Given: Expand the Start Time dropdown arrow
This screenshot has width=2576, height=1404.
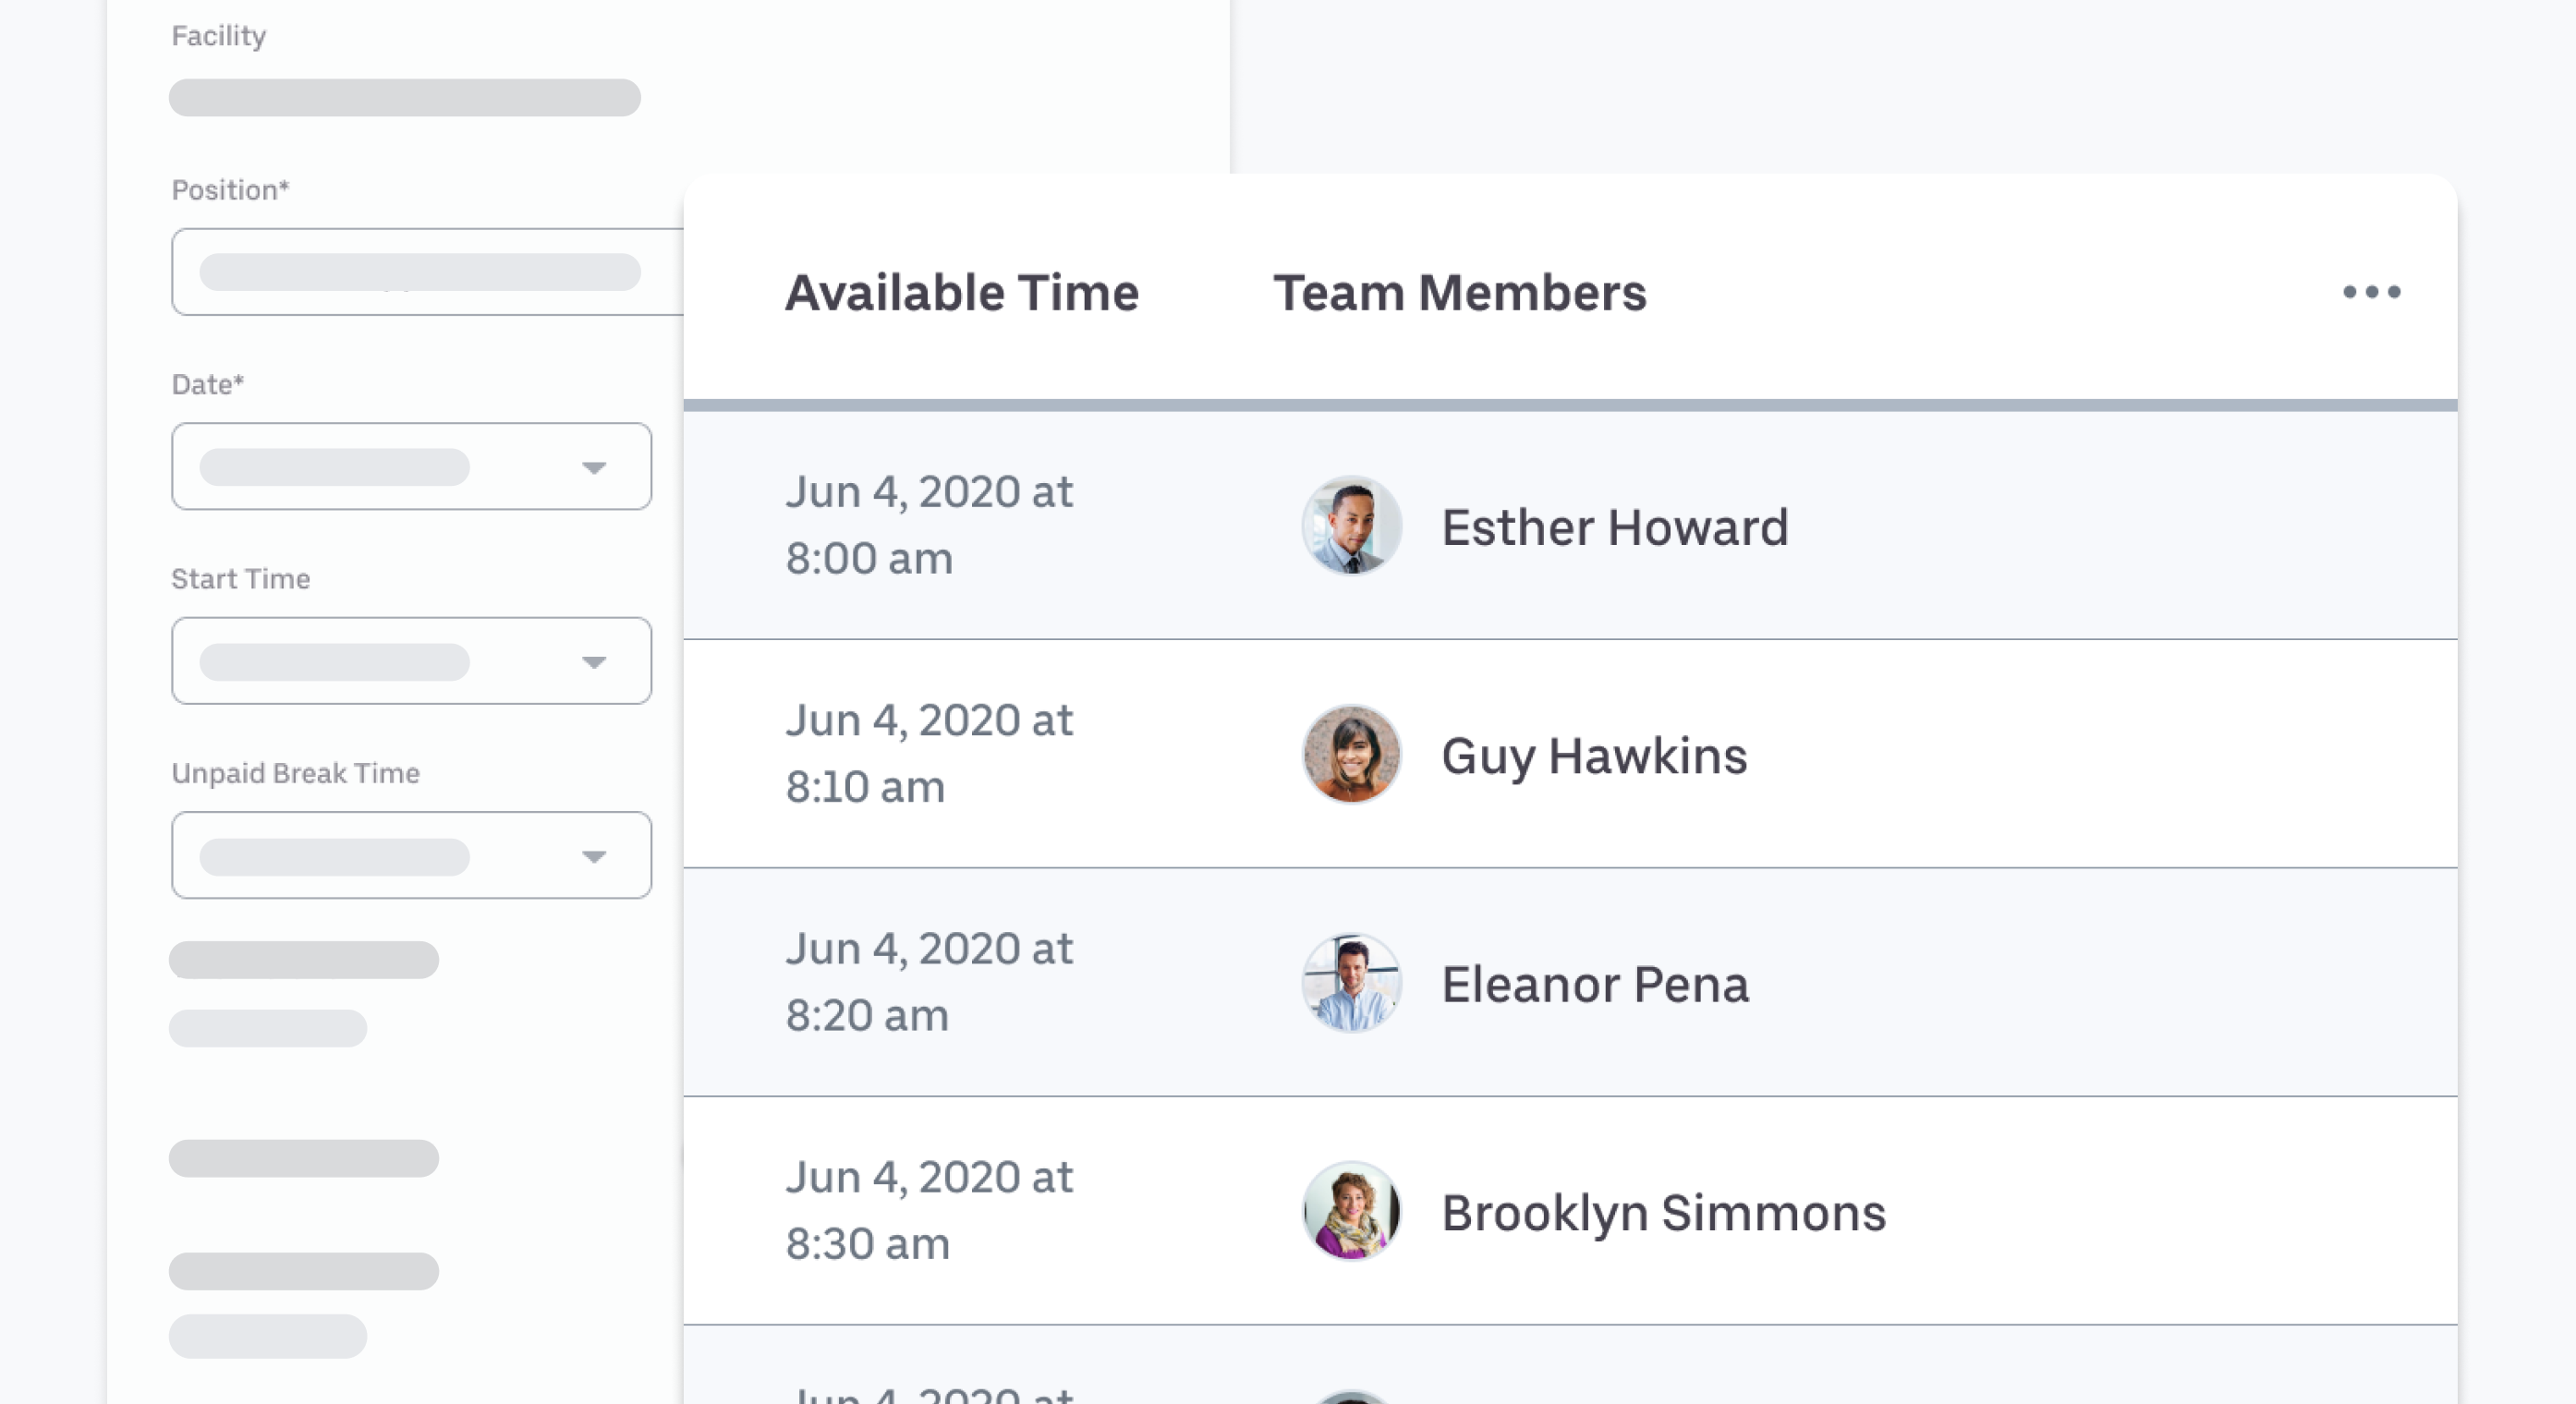Looking at the screenshot, I should (594, 662).
